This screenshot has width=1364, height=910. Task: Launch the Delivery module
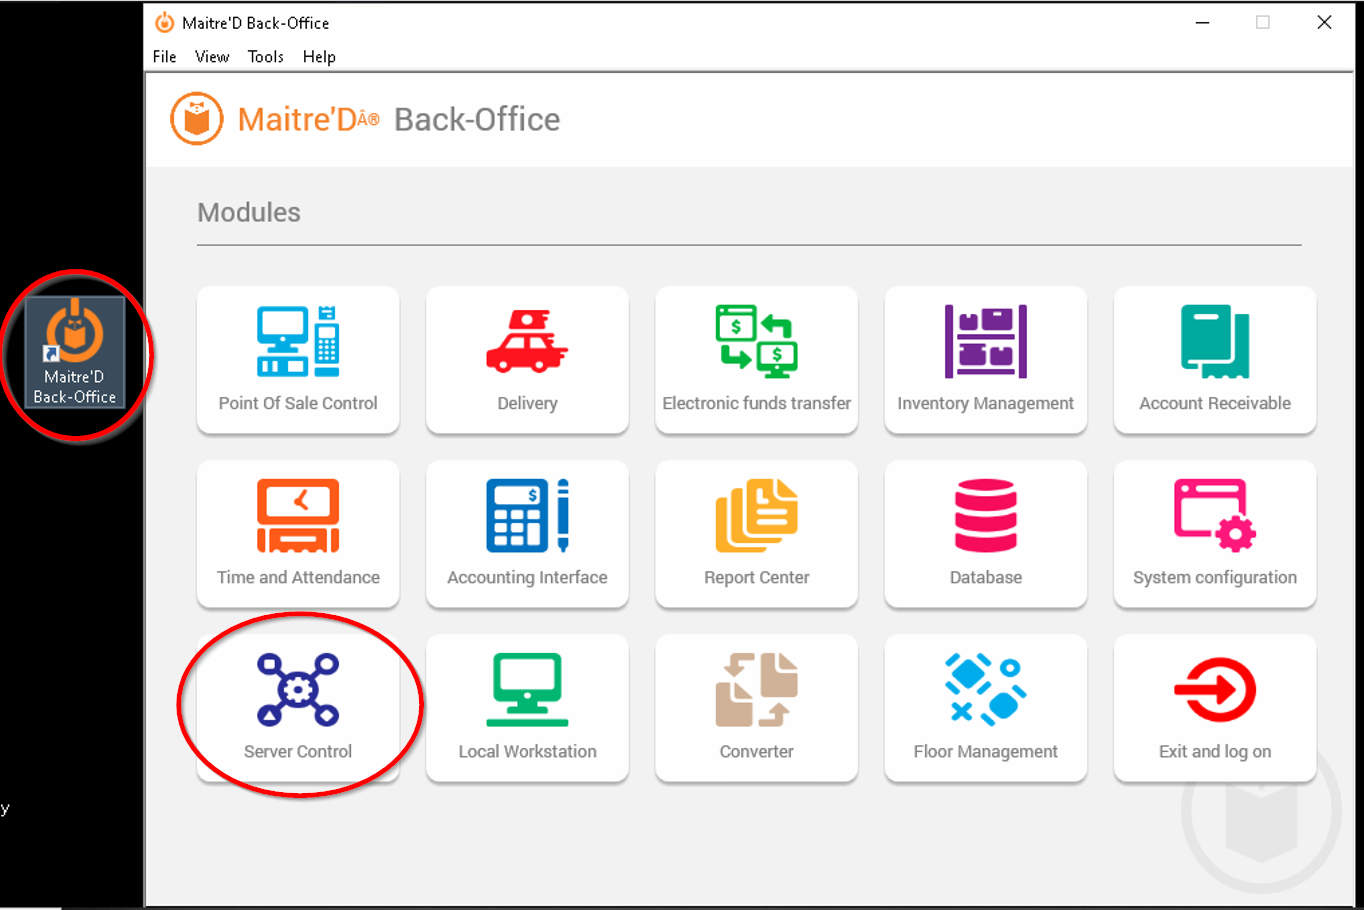tap(527, 360)
